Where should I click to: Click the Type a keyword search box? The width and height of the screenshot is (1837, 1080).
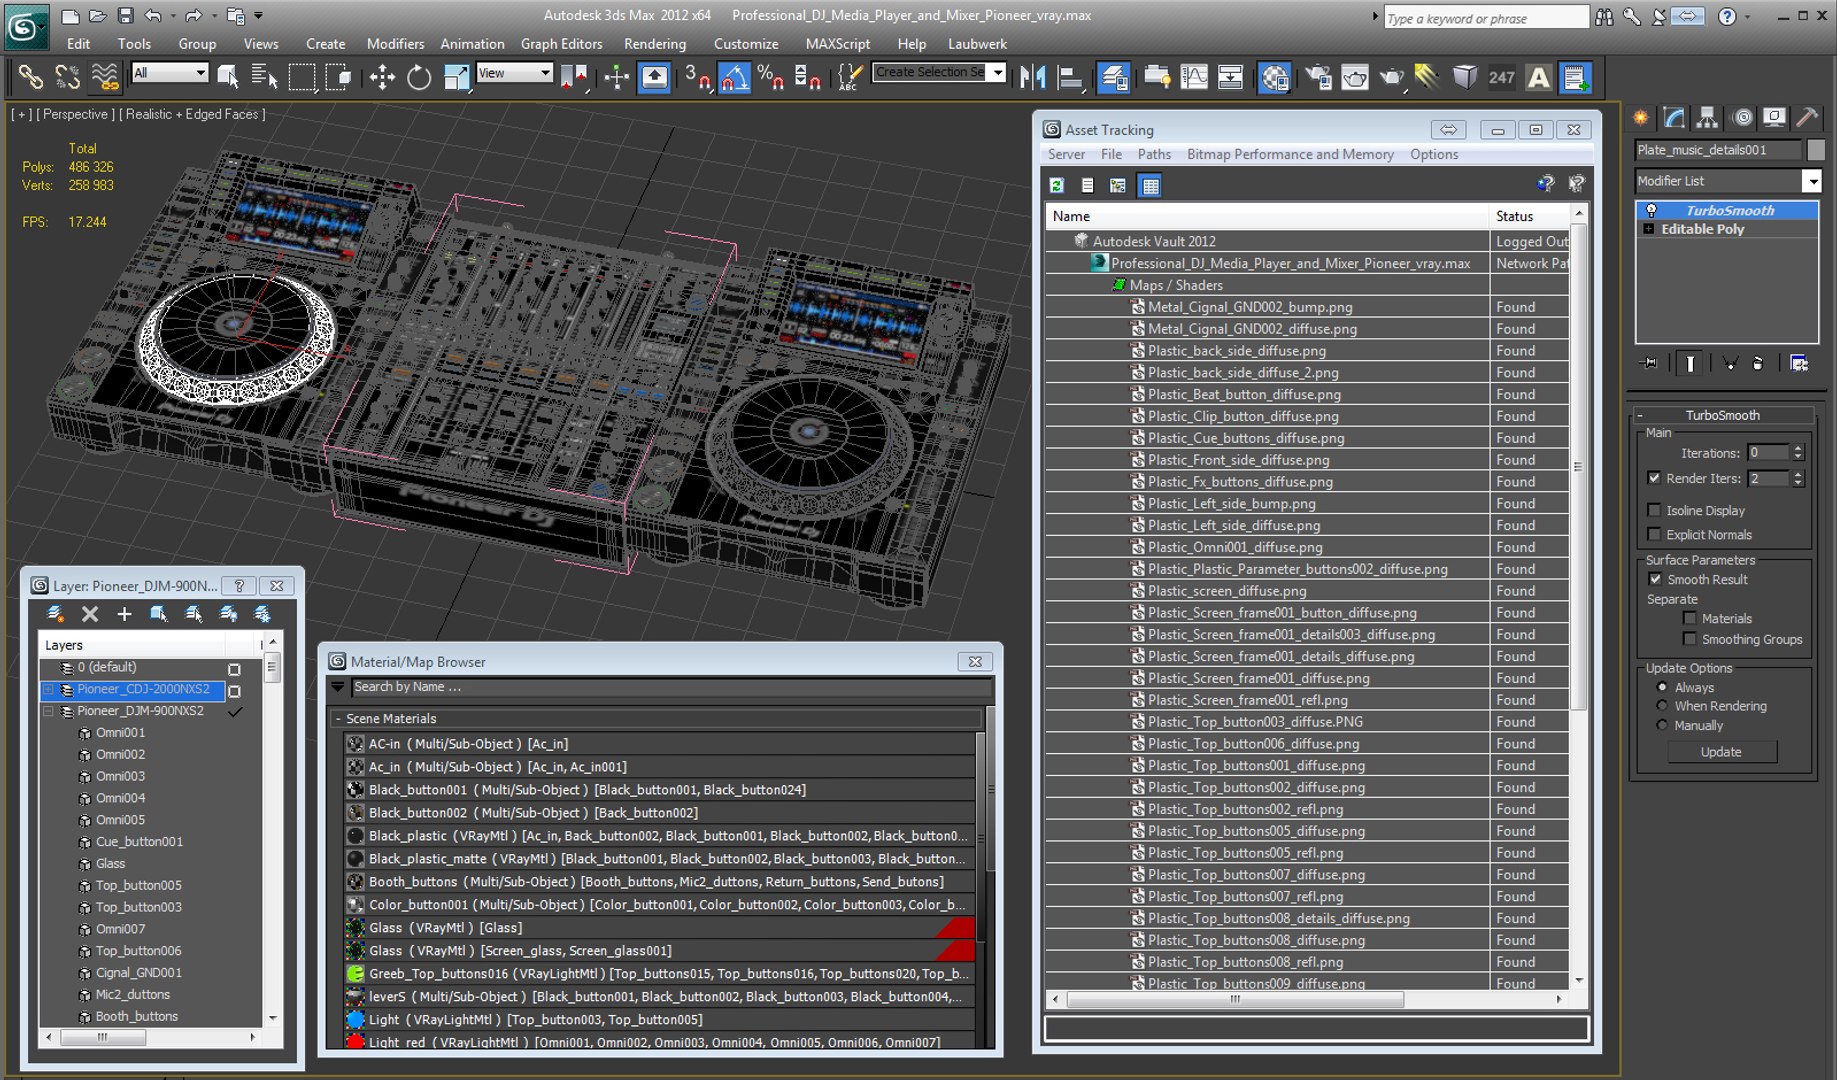point(1485,18)
